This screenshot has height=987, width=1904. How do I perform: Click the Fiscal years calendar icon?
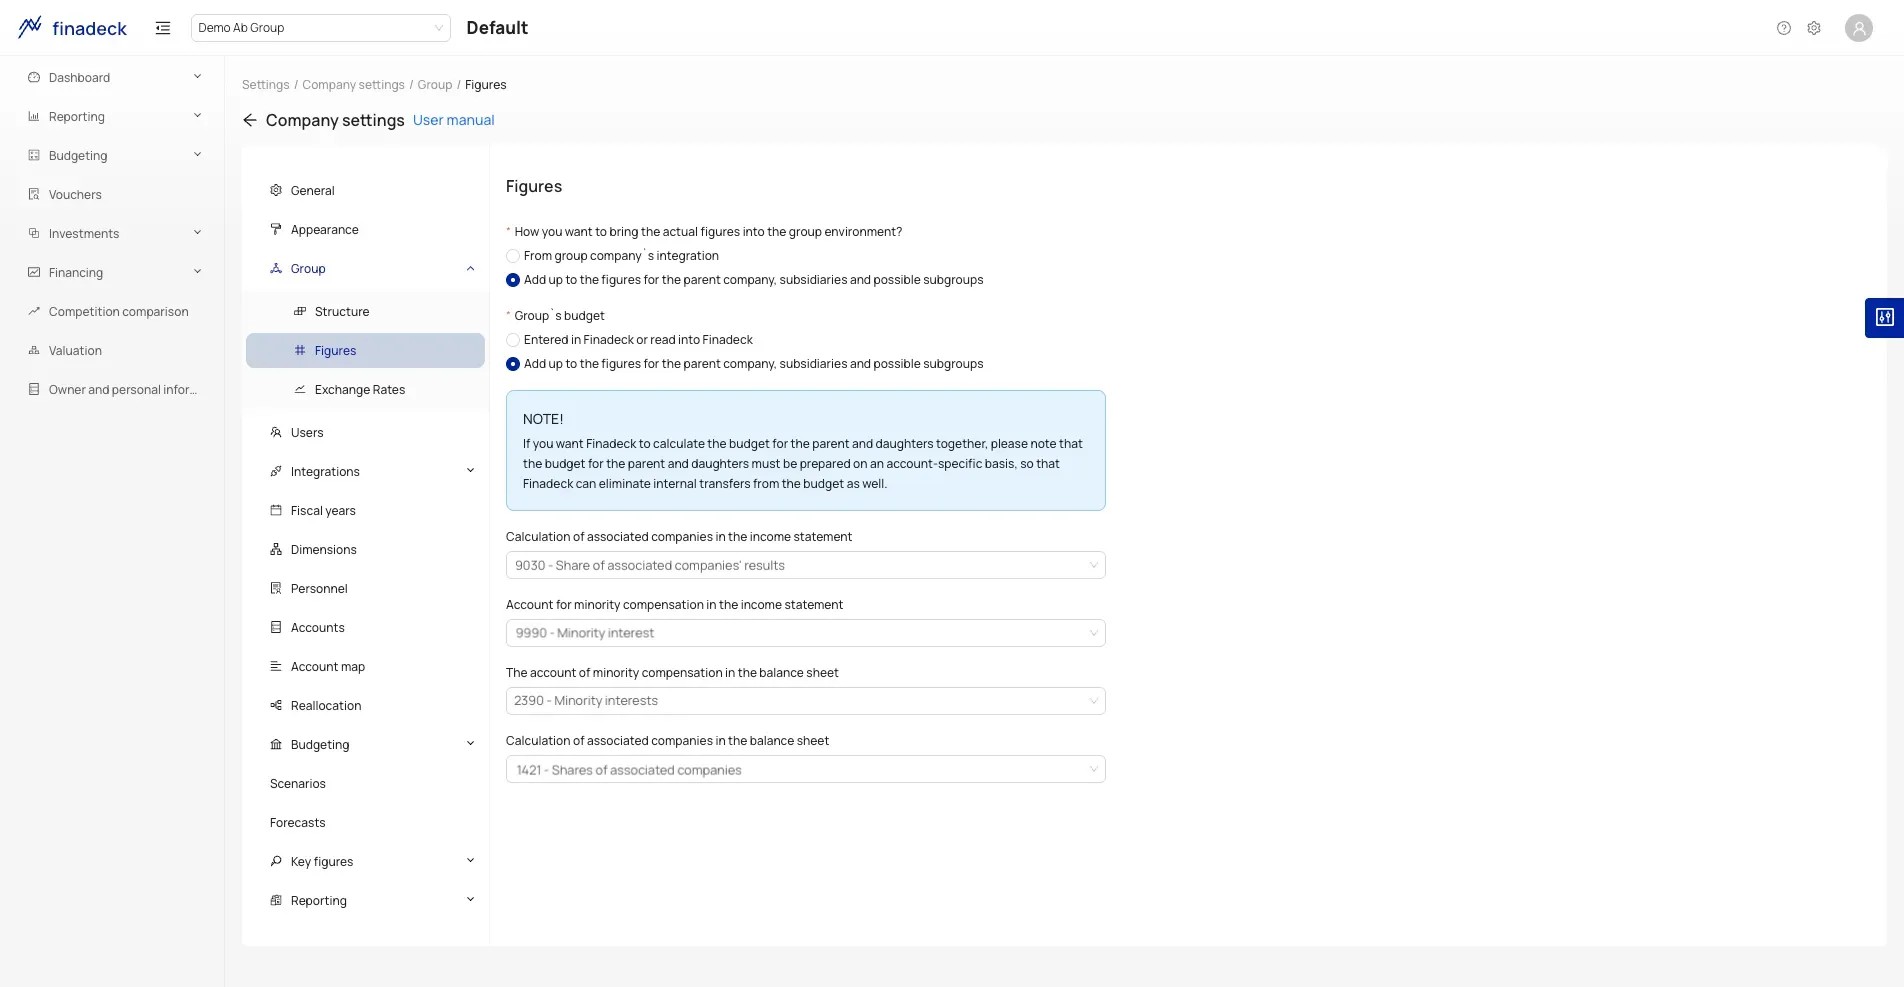click(x=276, y=510)
